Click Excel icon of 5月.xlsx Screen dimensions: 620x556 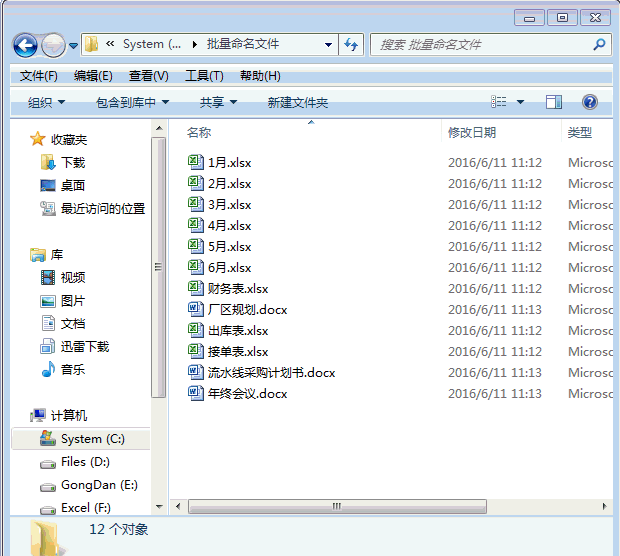tap(195, 246)
